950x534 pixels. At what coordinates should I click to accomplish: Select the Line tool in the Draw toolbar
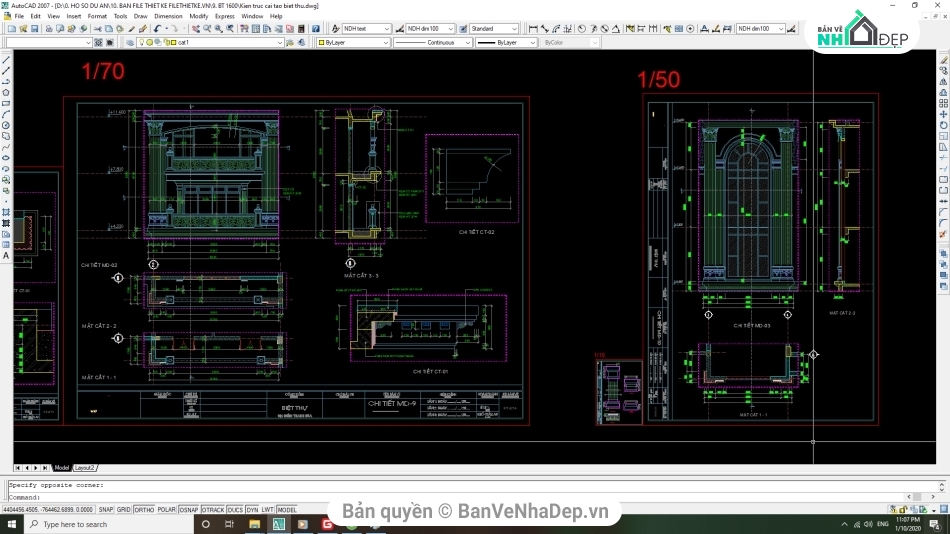pyautogui.click(x=6, y=61)
